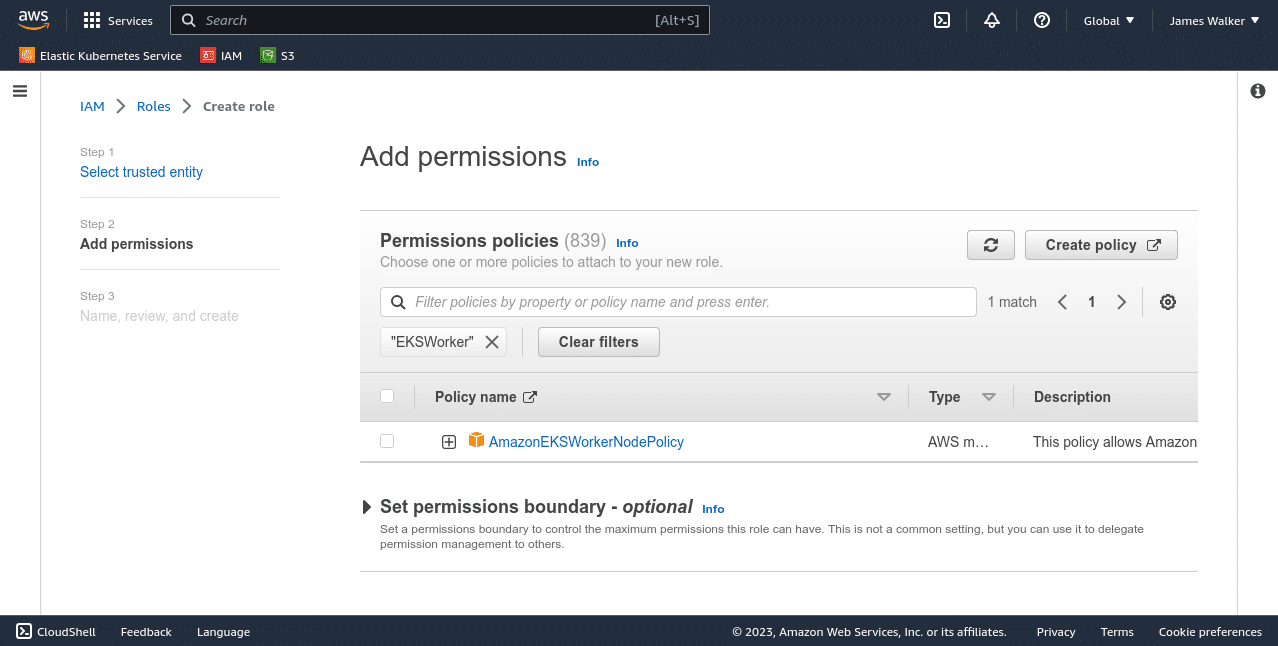
Task: Expand the Set permissions boundary section
Action: [367, 506]
